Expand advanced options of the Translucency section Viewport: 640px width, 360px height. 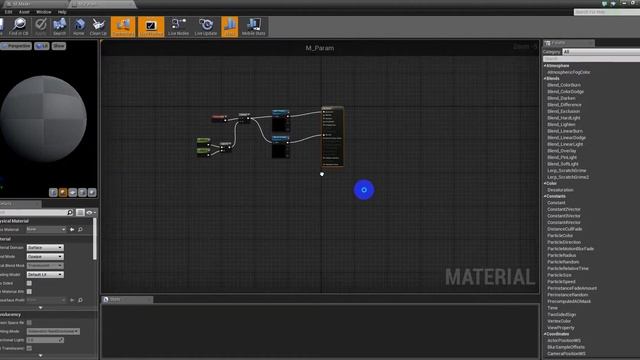click(40, 356)
